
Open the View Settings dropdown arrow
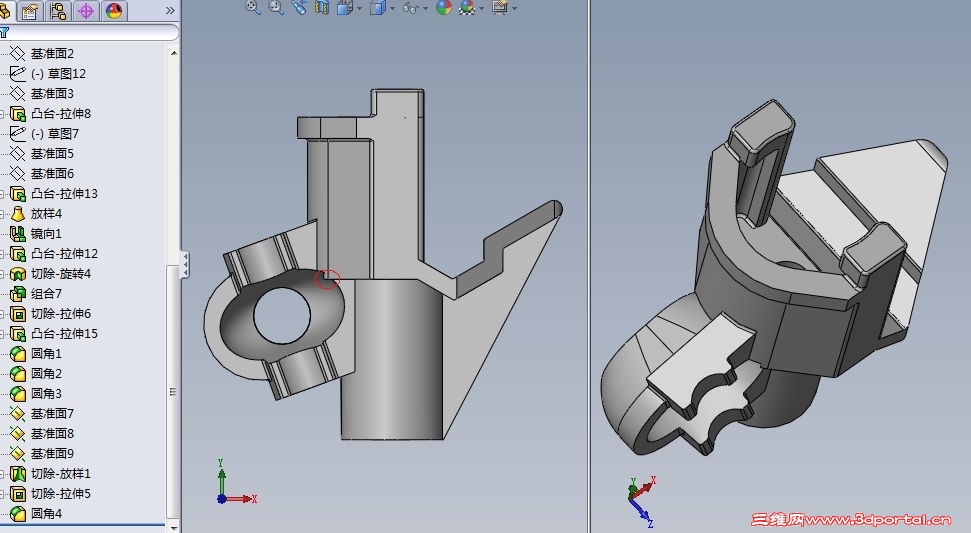coord(515,8)
